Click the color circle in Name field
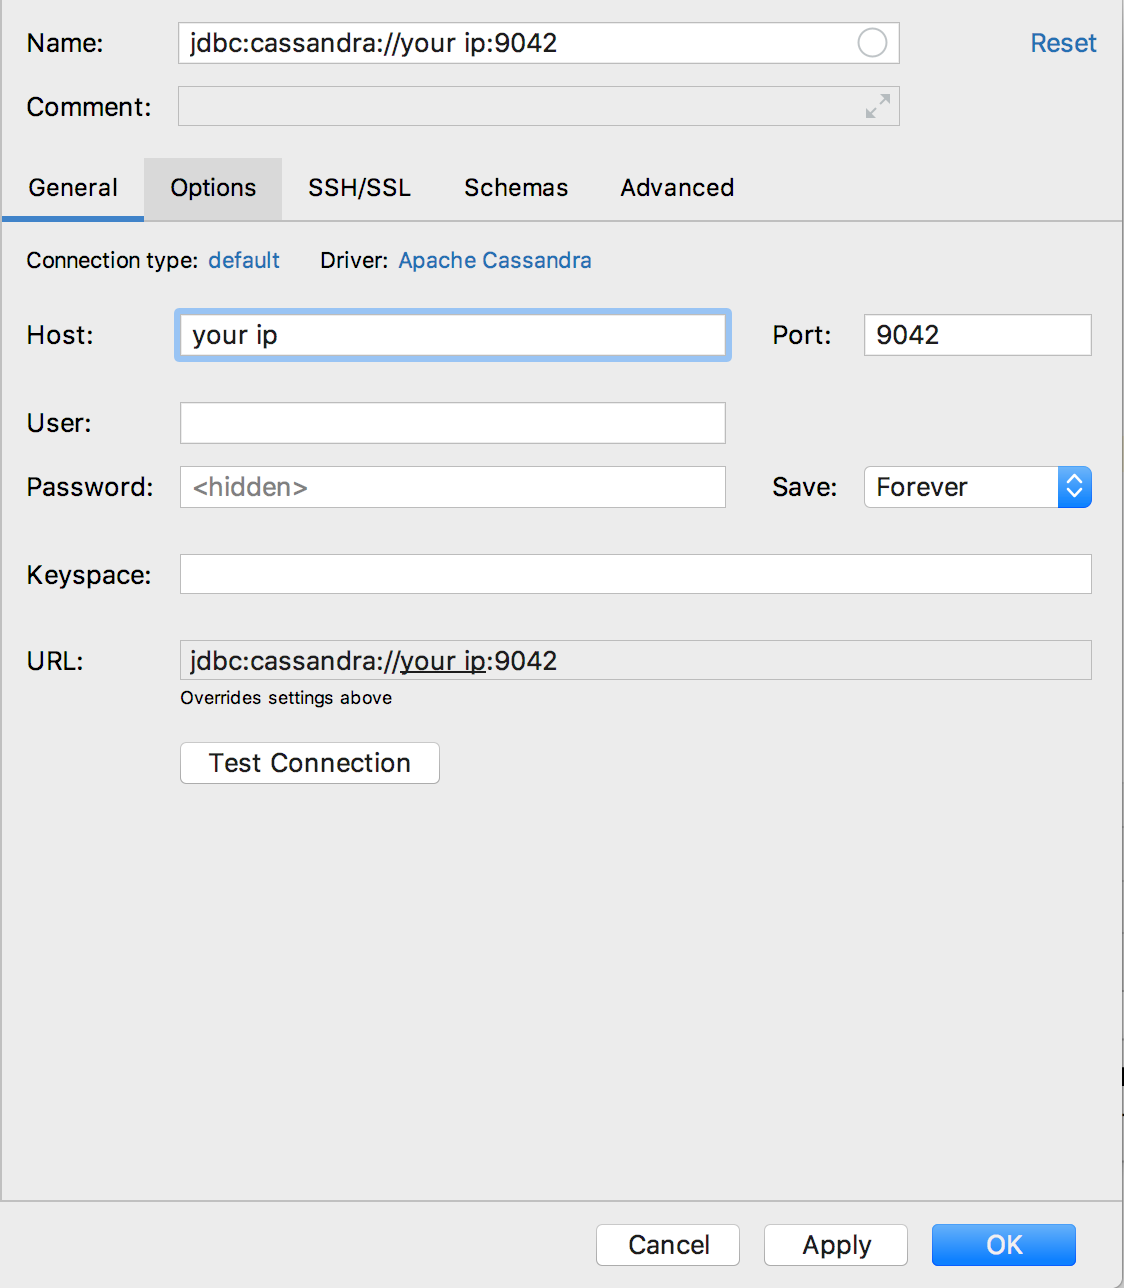 pyautogui.click(x=872, y=43)
